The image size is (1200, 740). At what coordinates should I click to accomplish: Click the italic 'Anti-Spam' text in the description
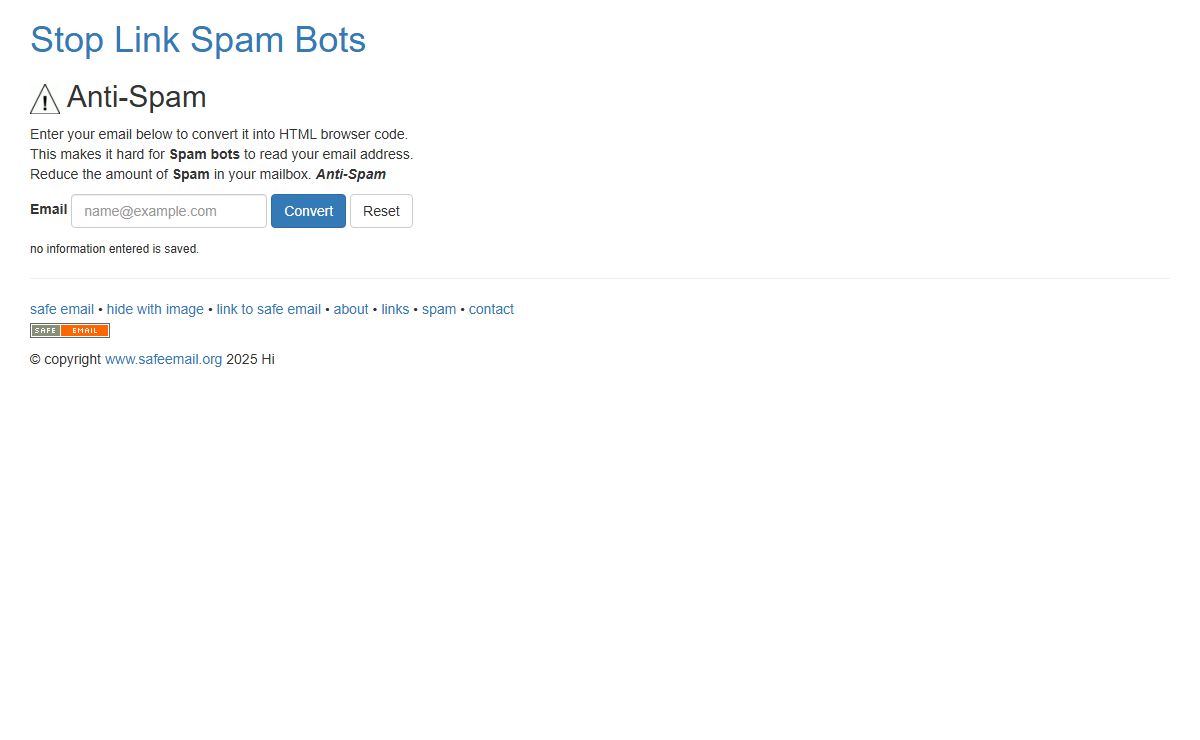pos(351,174)
